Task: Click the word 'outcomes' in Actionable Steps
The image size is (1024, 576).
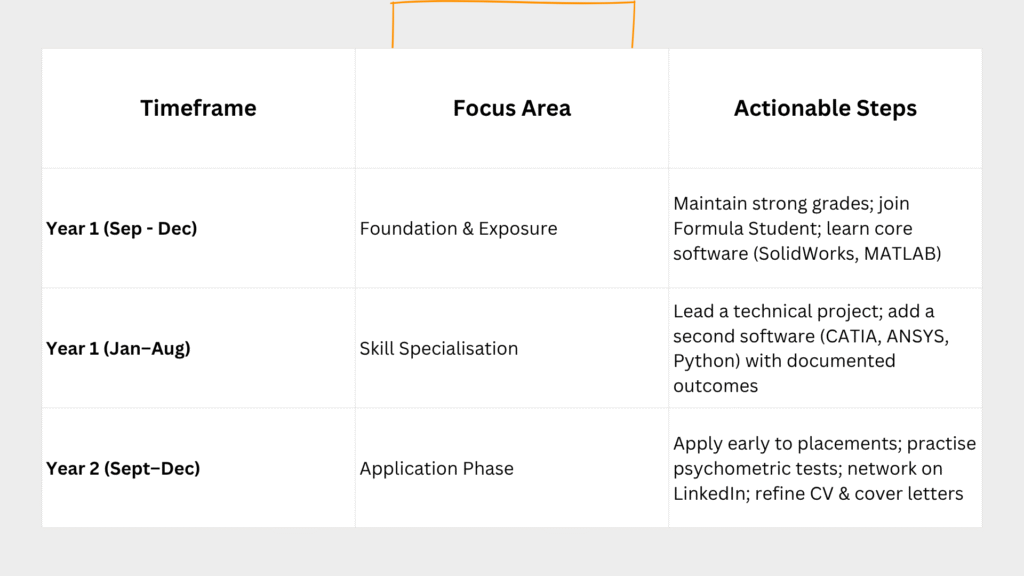Action: [715, 385]
